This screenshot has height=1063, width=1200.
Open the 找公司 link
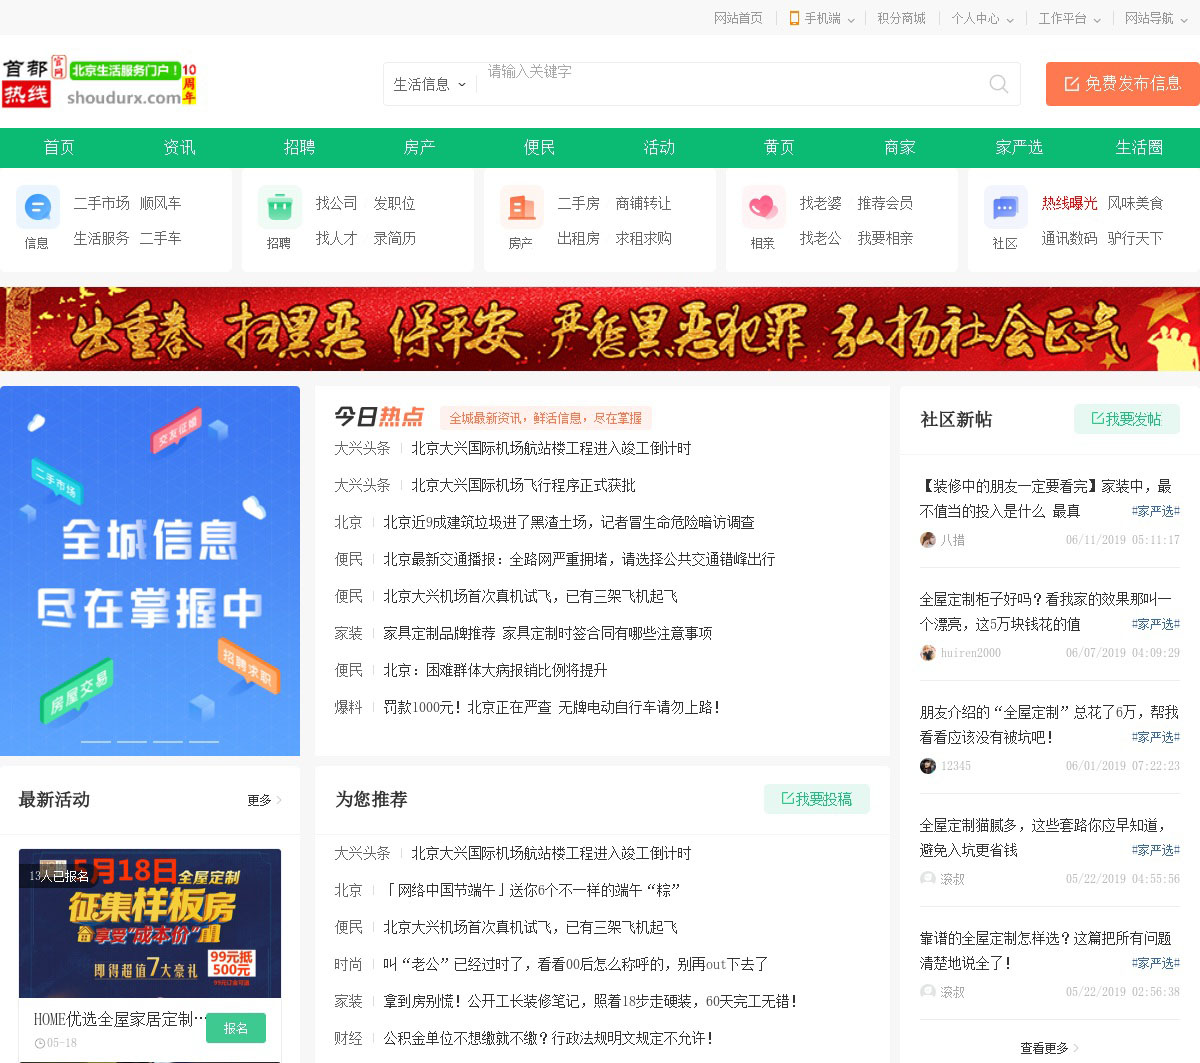click(336, 203)
